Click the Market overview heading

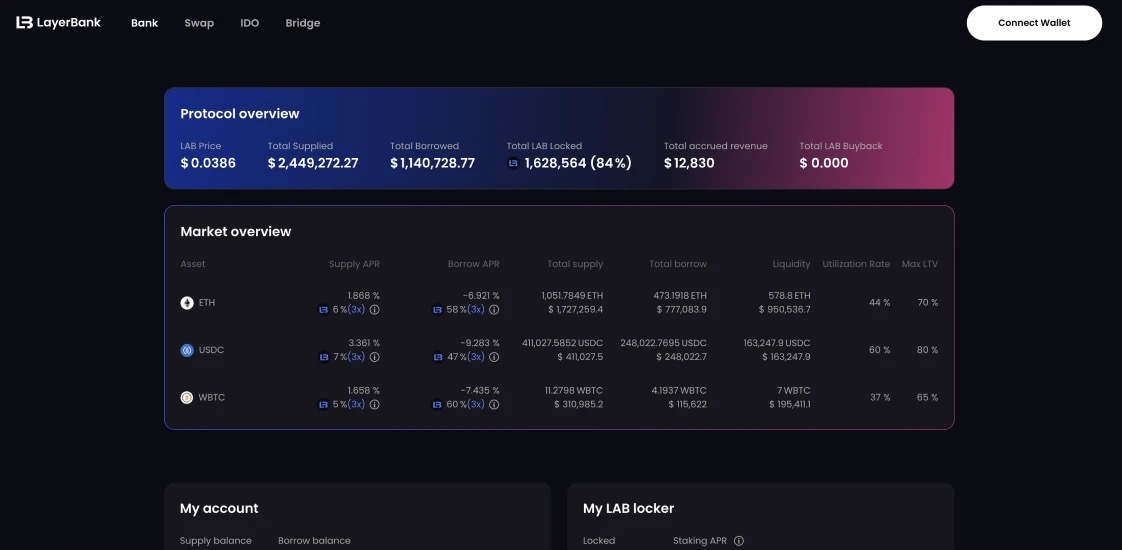coord(235,232)
